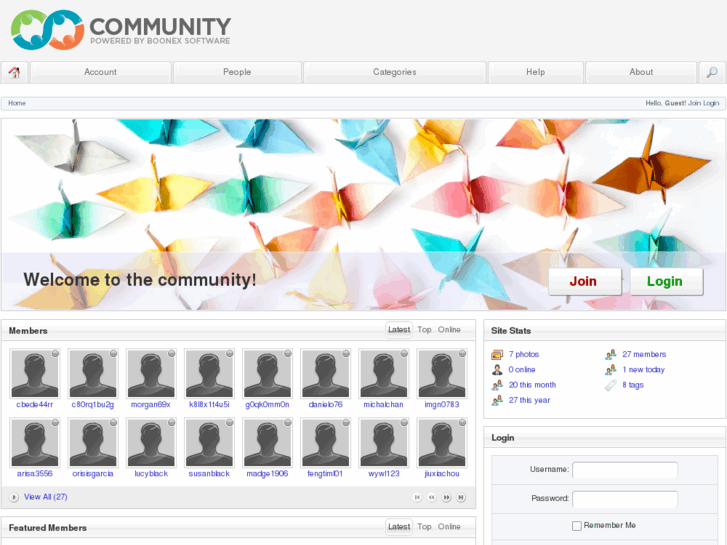Open the lucyblack avatar thumbnail
This screenshot has height=545, width=727.
pyautogui.click(x=151, y=442)
